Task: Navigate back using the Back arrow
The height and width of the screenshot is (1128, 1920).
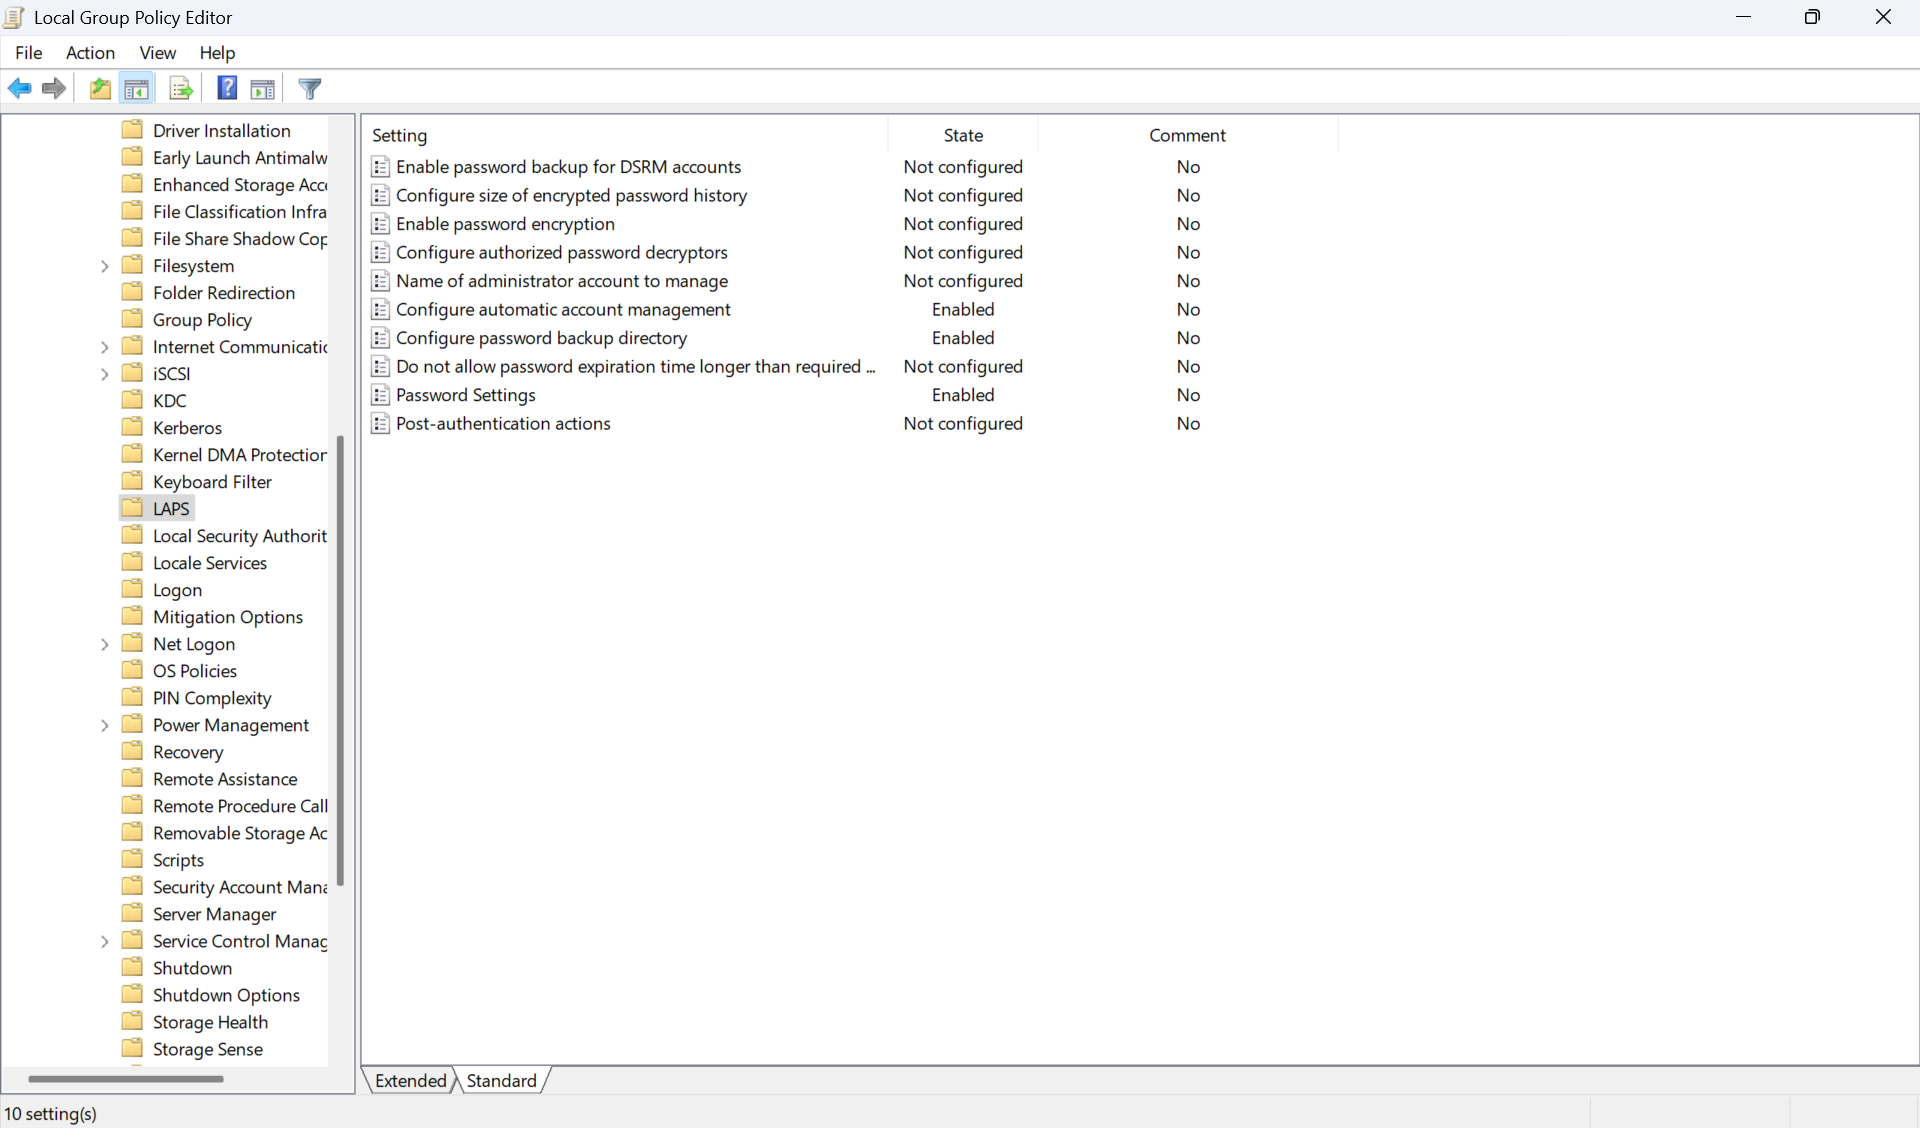Action: [x=20, y=88]
